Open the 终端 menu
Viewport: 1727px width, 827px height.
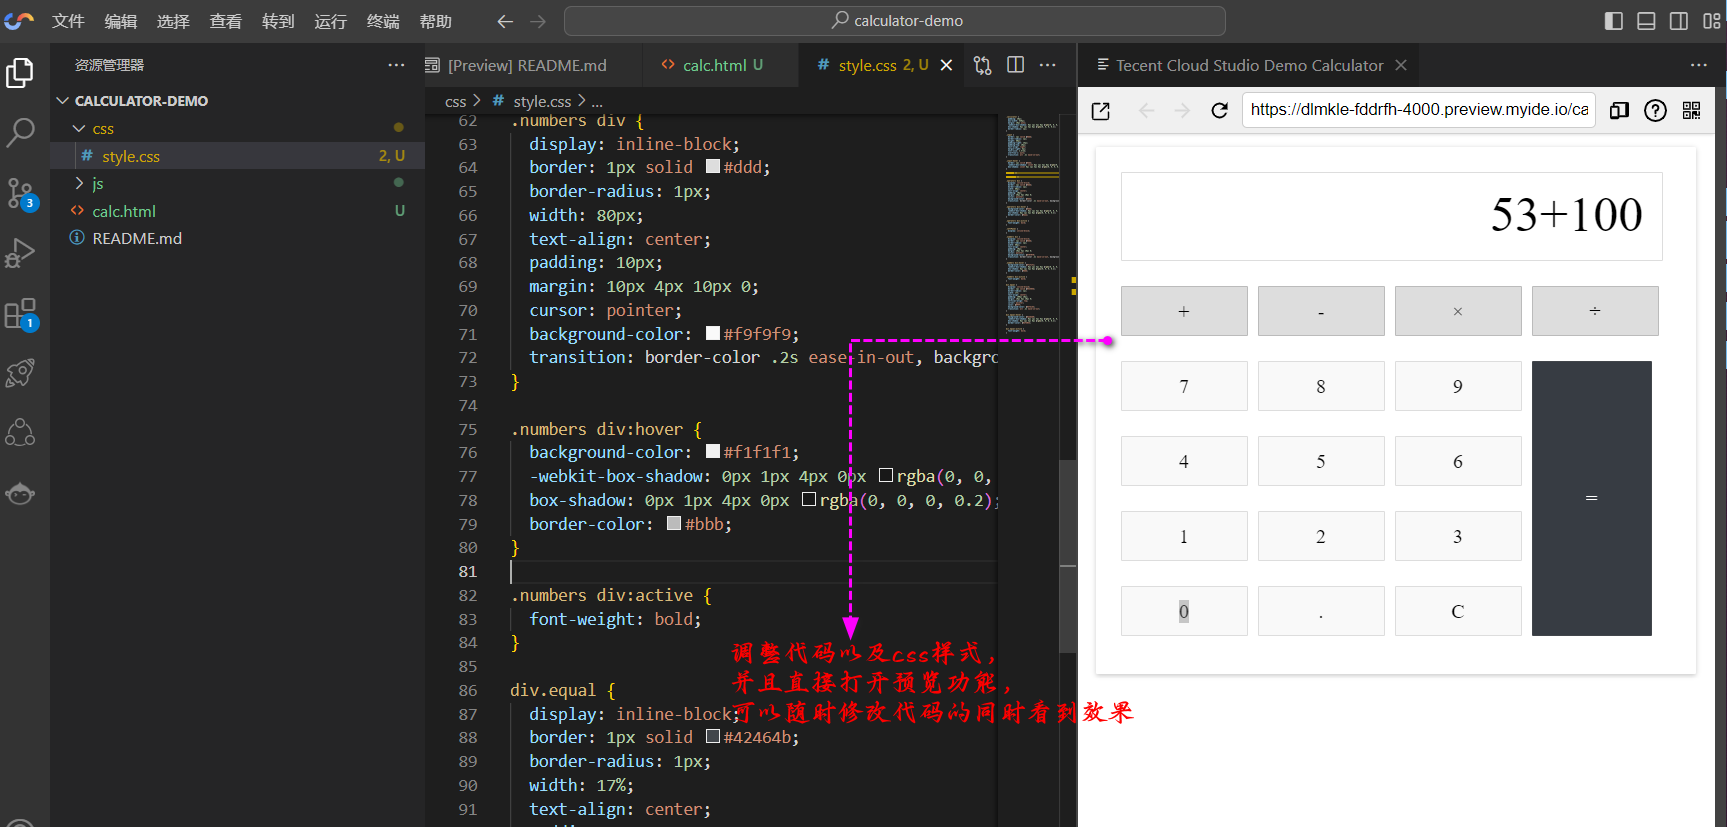pyautogui.click(x=383, y=21)
